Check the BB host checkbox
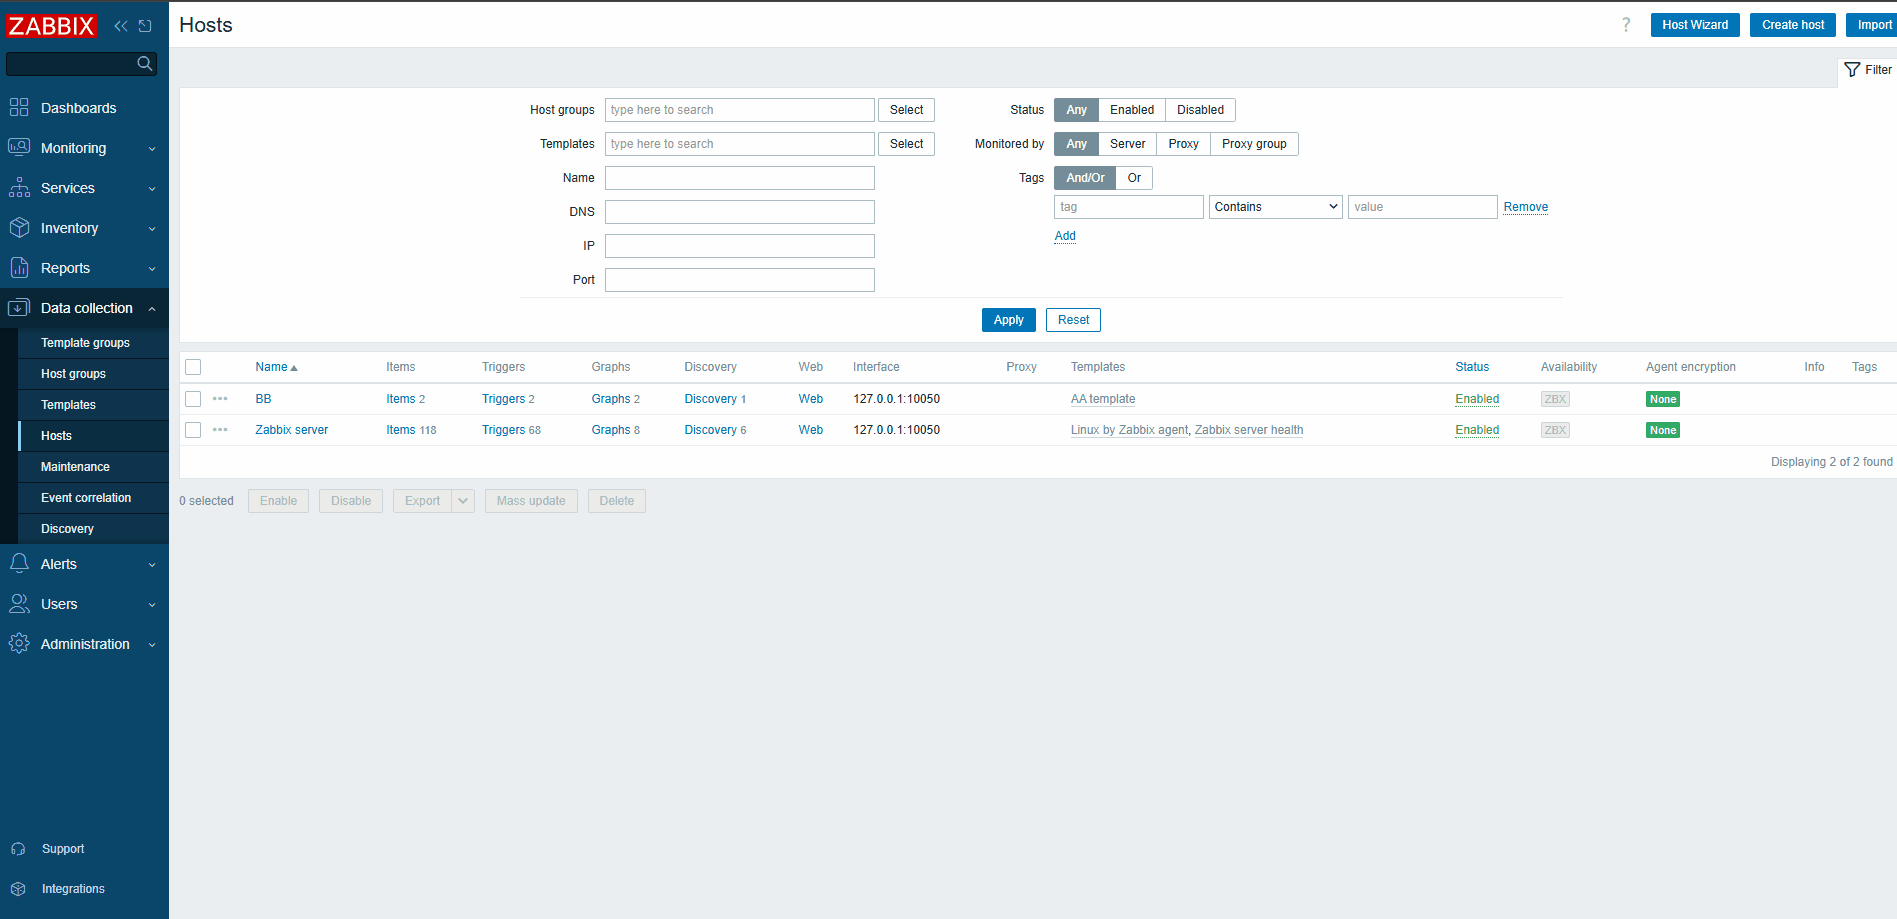This screenshot has height=919, width=1897. click(193, 399)
